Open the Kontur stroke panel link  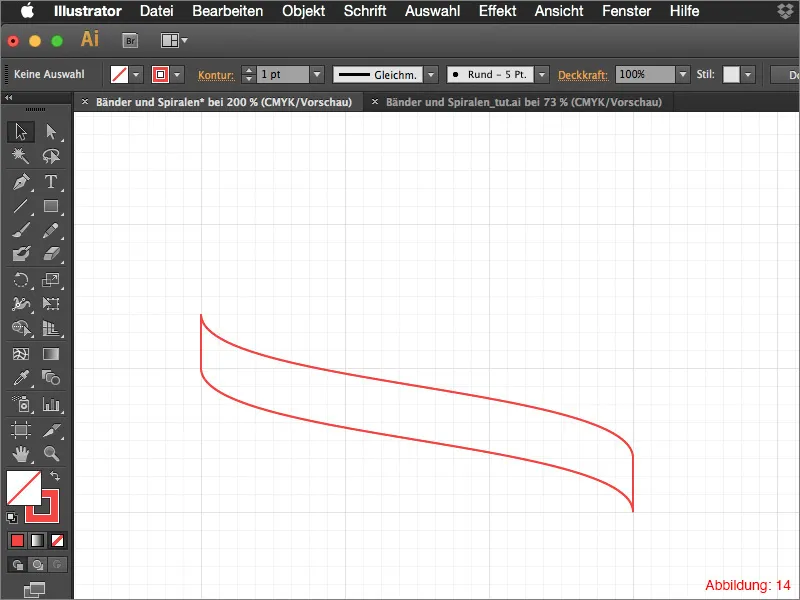click(x=216, y=75)
